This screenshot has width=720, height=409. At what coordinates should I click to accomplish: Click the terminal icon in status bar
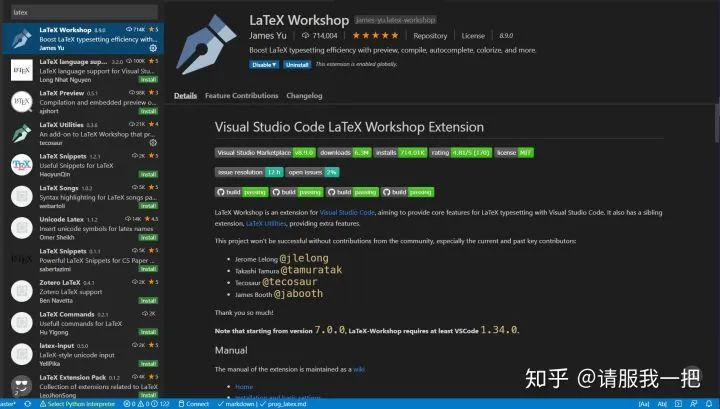(678, 404)
